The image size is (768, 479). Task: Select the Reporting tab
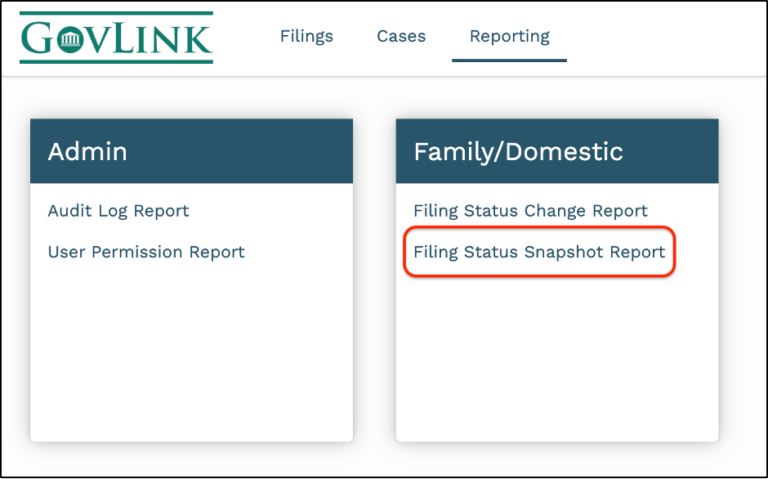coord(509,36)
